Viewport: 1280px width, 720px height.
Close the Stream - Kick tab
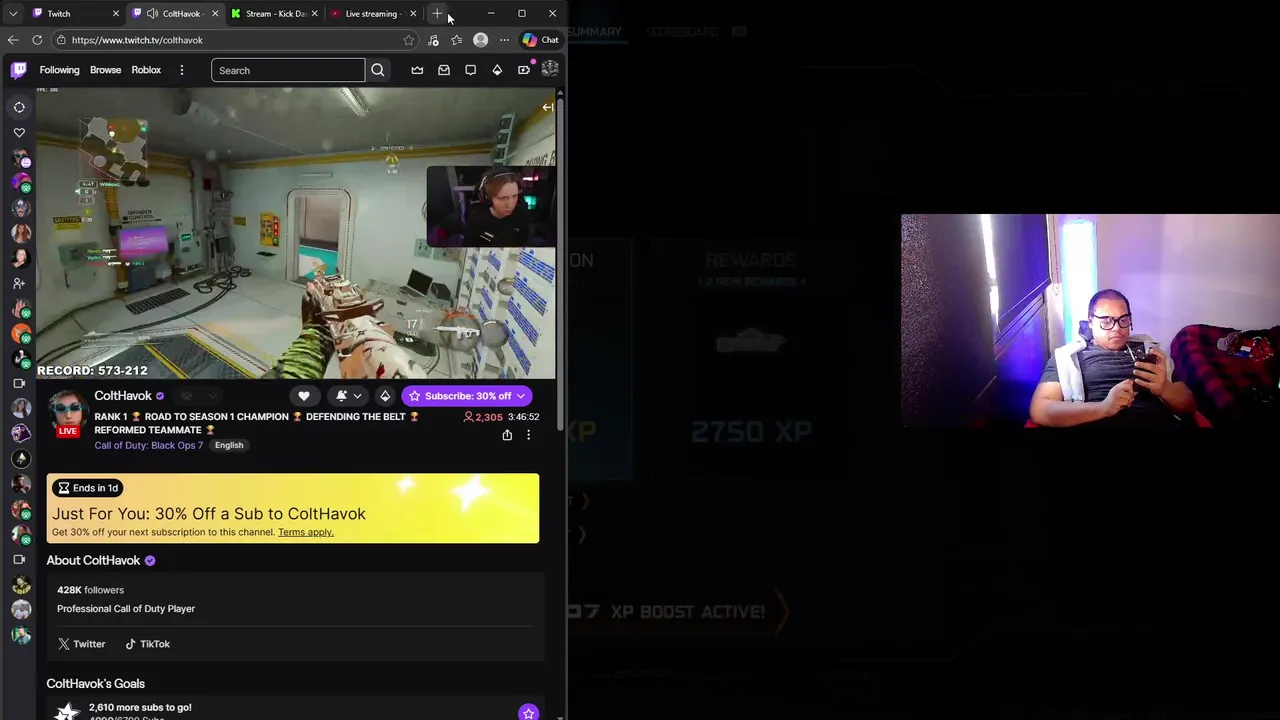pos(314,13)
